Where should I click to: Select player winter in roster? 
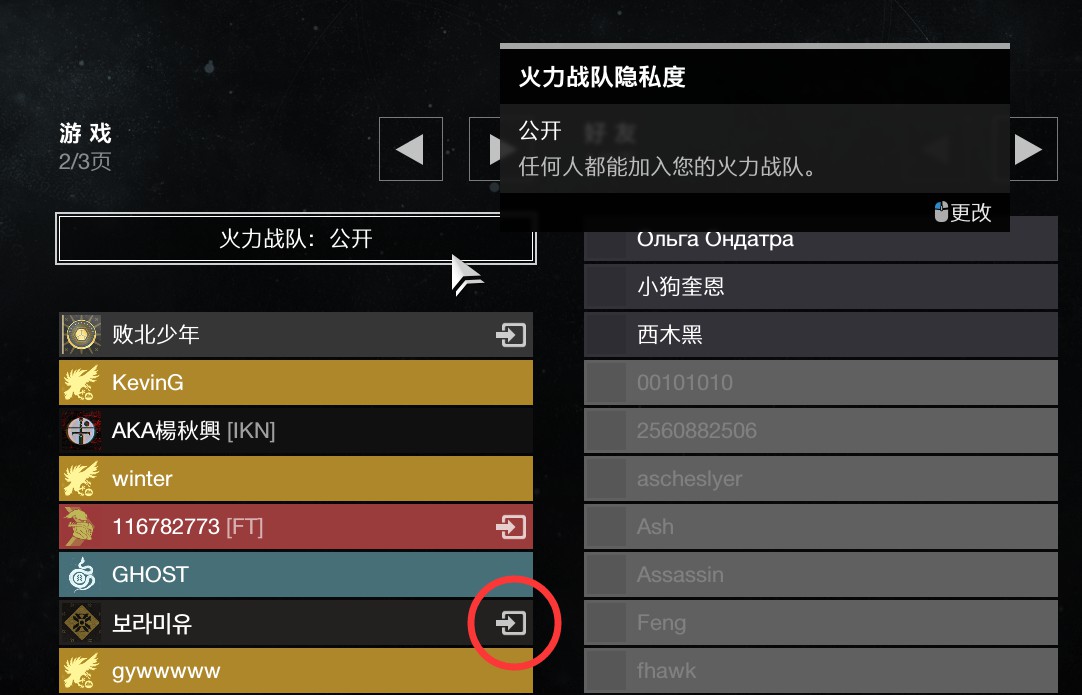tap(295, 479)
